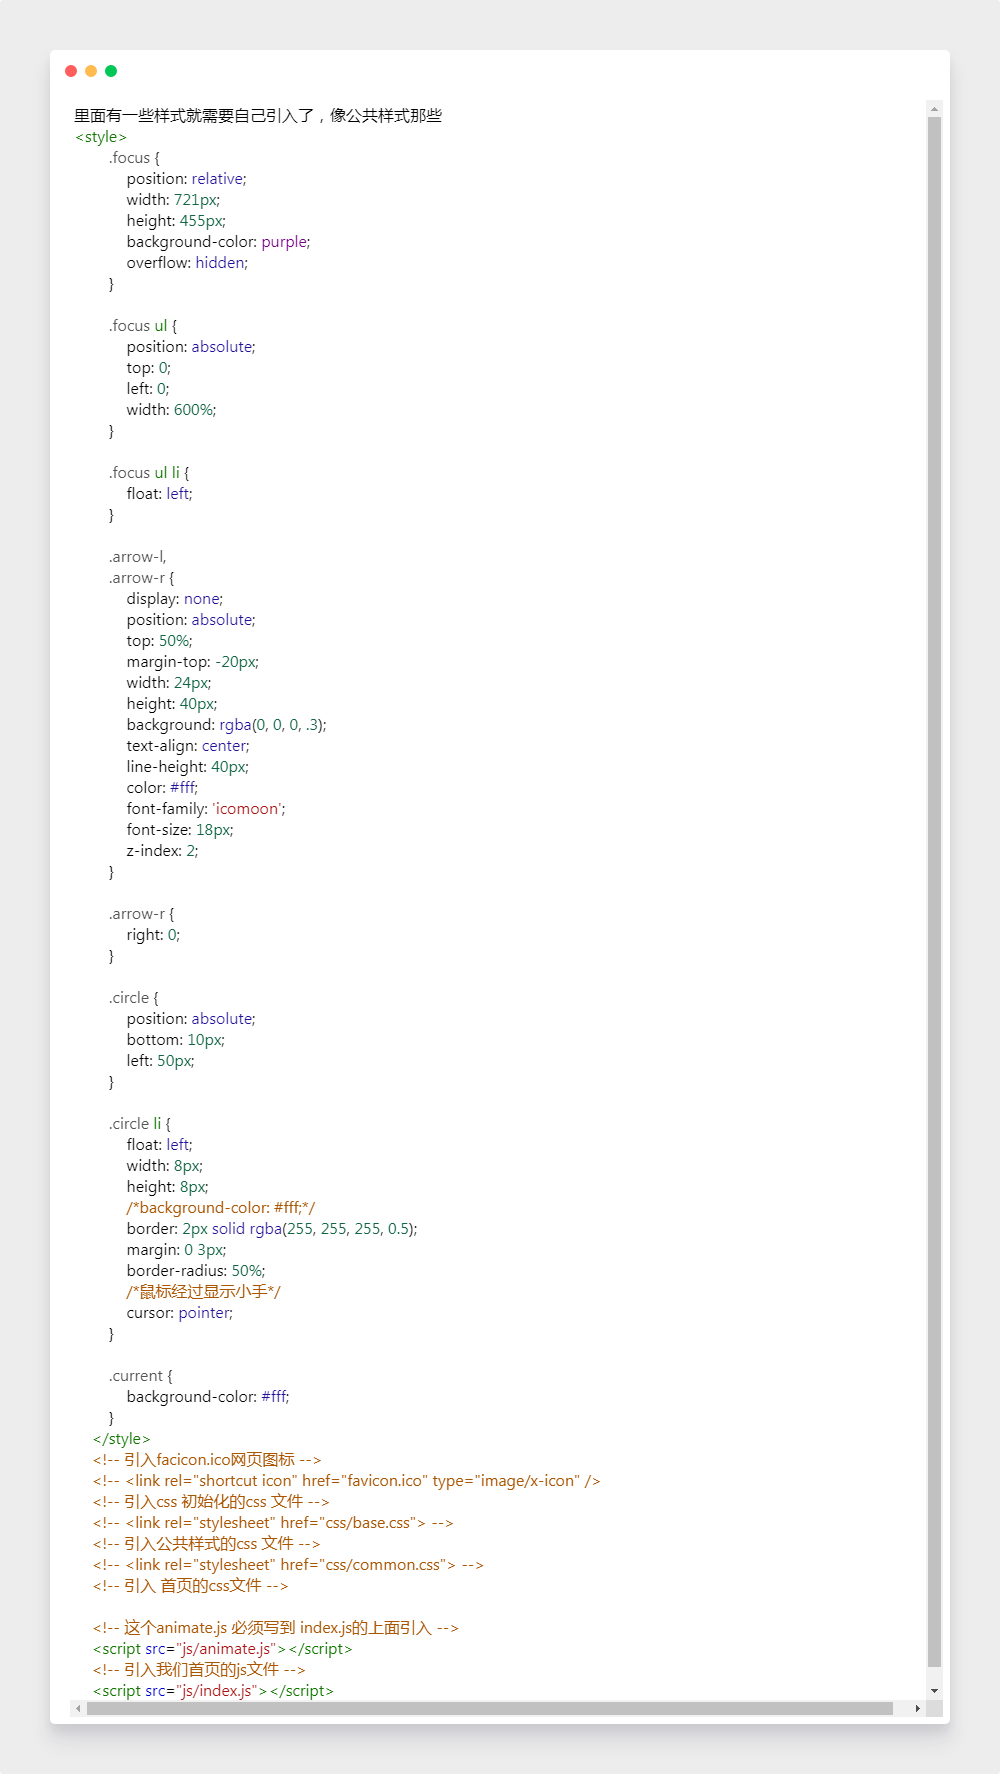Click the 'text-align: center;' line
Viewport: 1000px width, 1774px height.
188,746
